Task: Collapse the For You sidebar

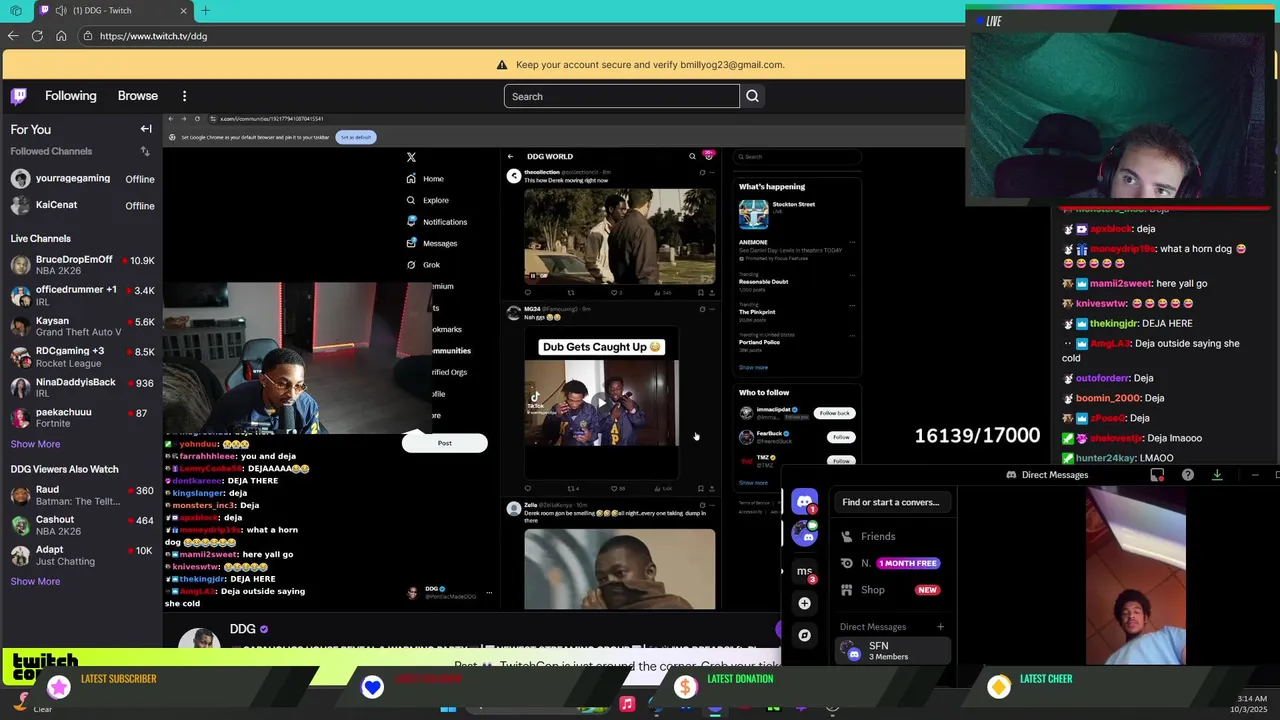Action: click(x=146, y=129)
